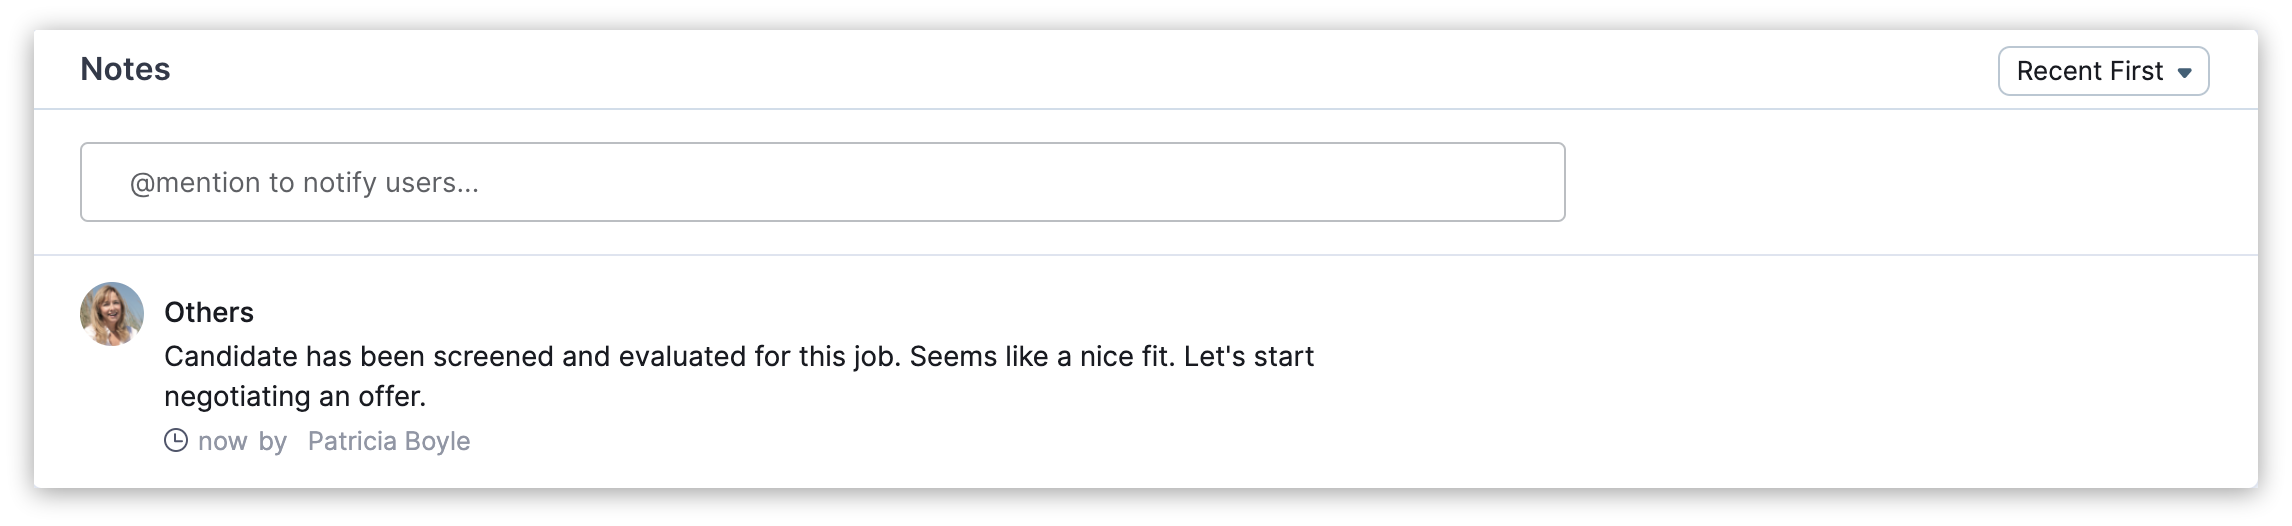
Task: Click the "now" timestamp of the note
Action: pyautogui.click(x=222, y=441)
